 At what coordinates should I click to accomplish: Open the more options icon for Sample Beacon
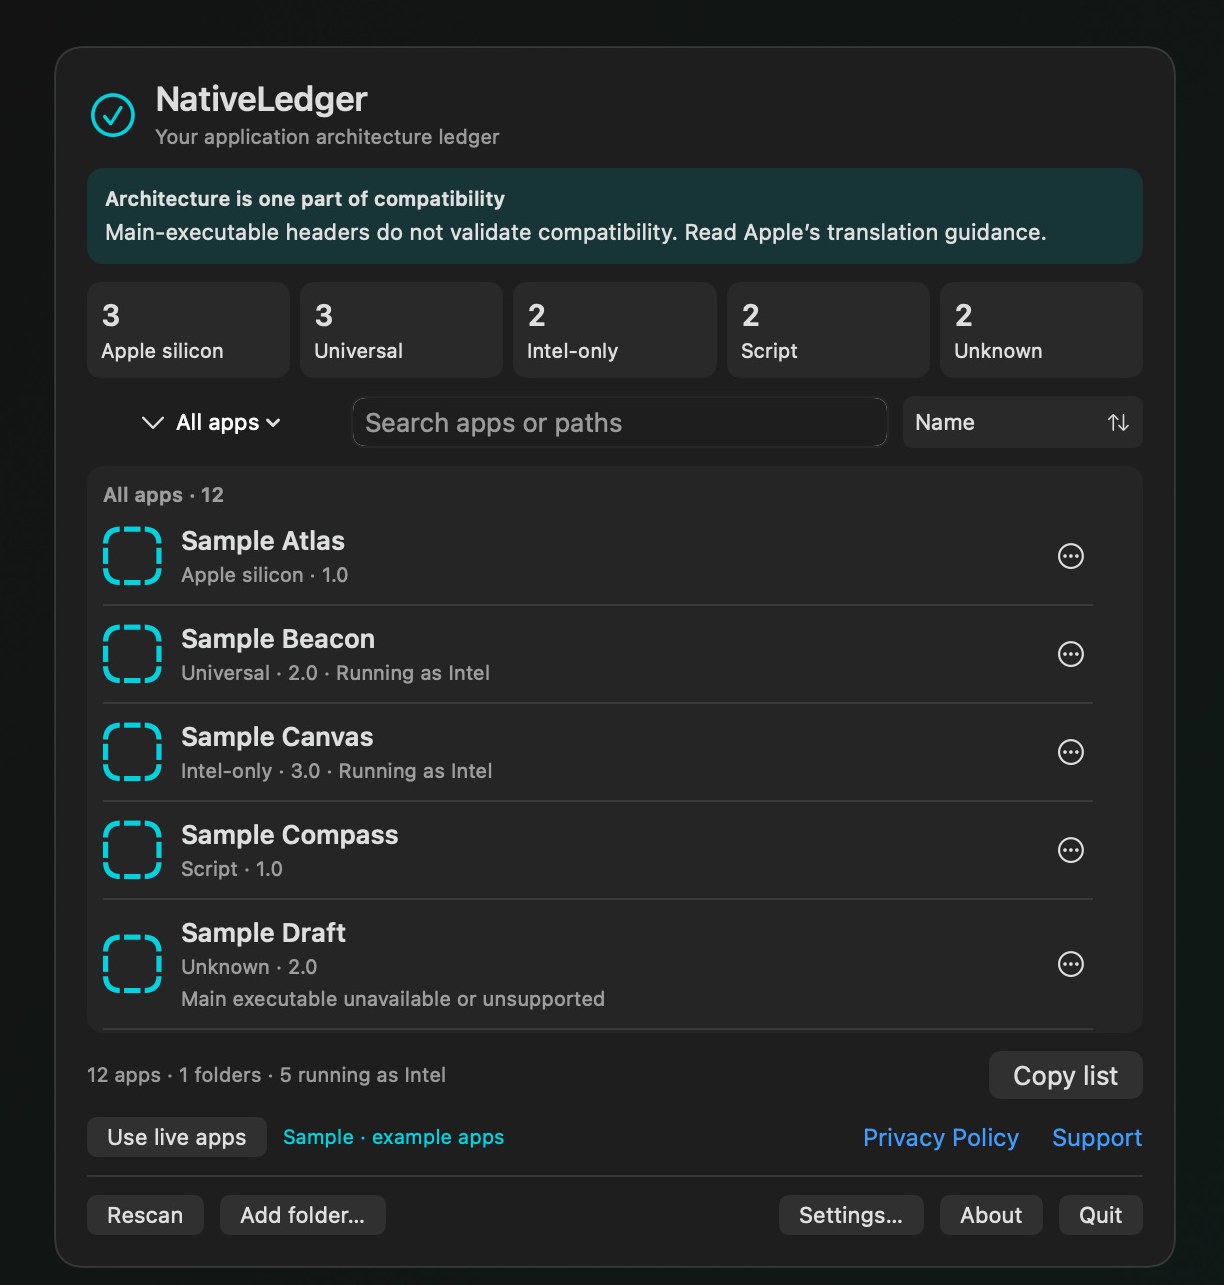[1070, 654]
